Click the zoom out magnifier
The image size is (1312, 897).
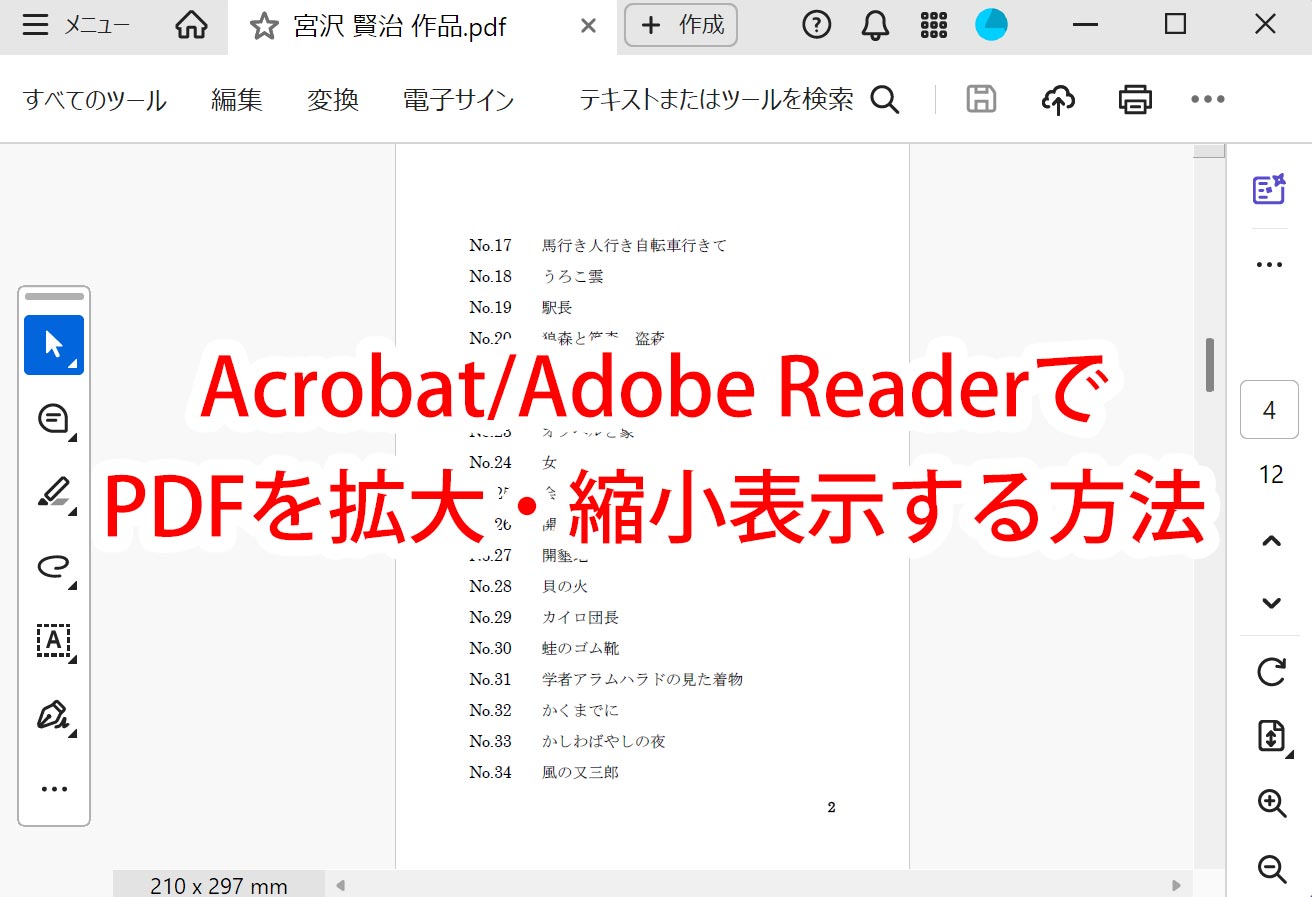[1271, 869]
